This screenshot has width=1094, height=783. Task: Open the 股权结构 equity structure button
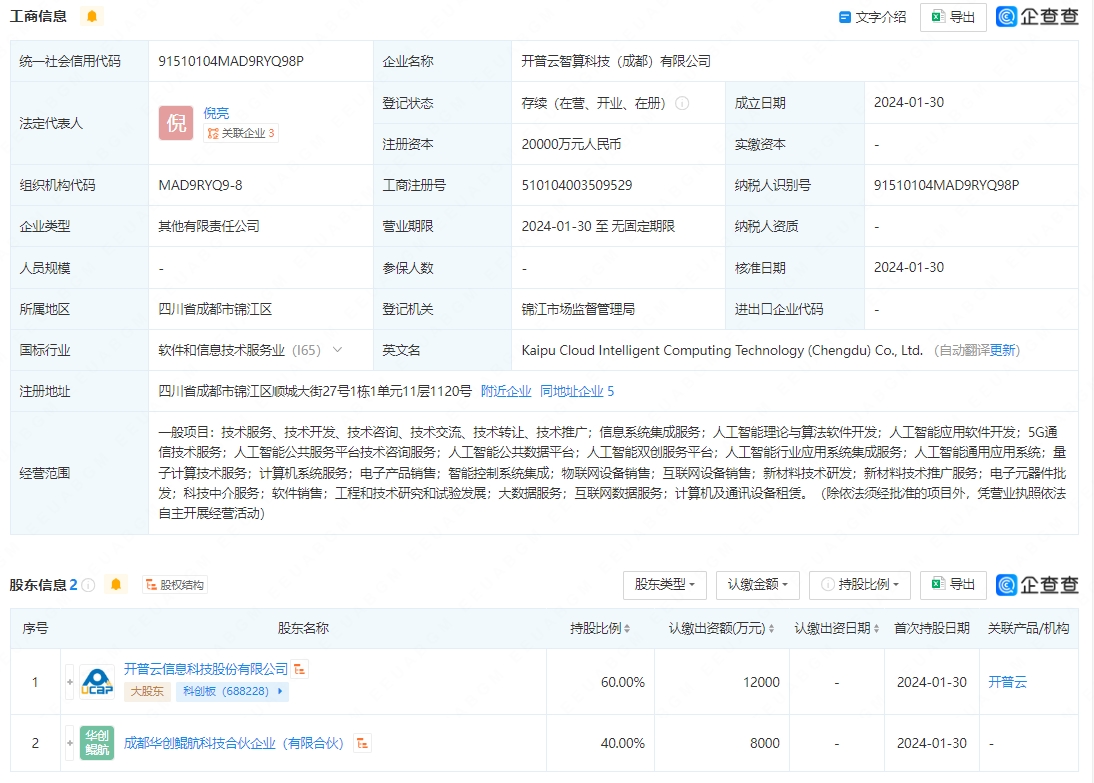[174, 585]
